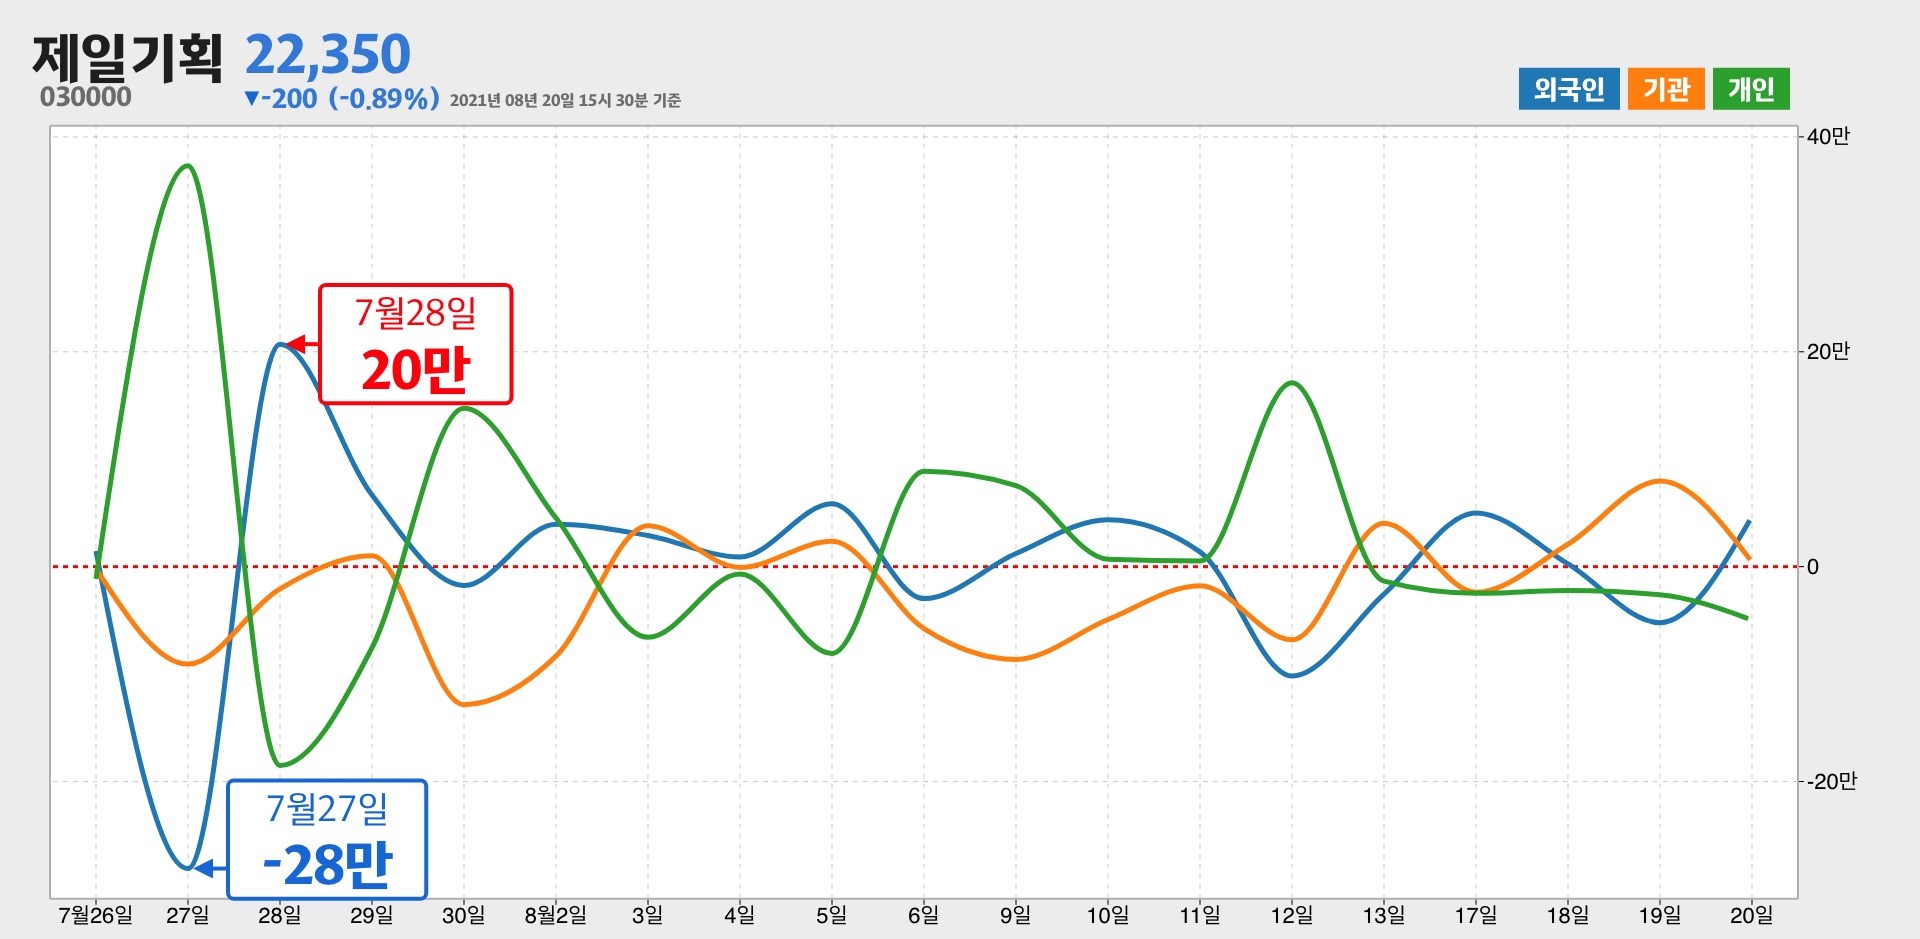
Task: Click the -20만 y-axis label
Action: tap(1832, 781)
